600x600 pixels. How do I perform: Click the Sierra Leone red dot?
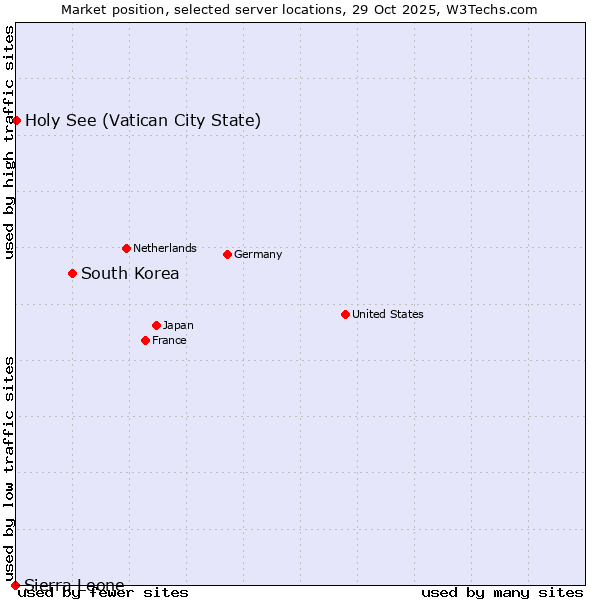pyautogui.click(x=15, y=585)
